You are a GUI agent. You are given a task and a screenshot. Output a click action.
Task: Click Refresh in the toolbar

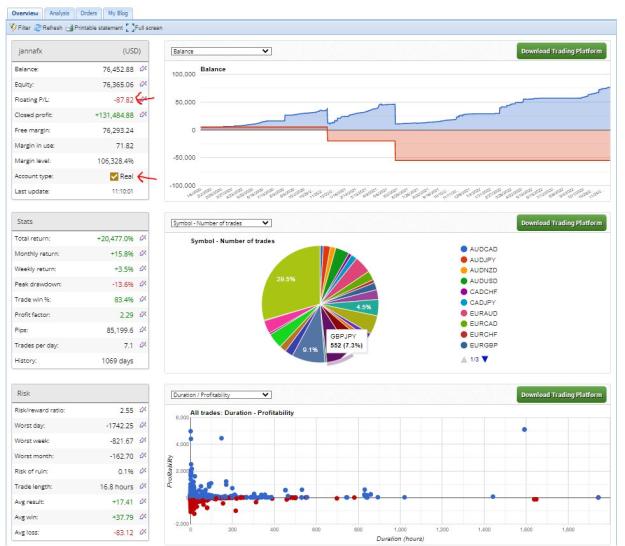tap(48, 27)
